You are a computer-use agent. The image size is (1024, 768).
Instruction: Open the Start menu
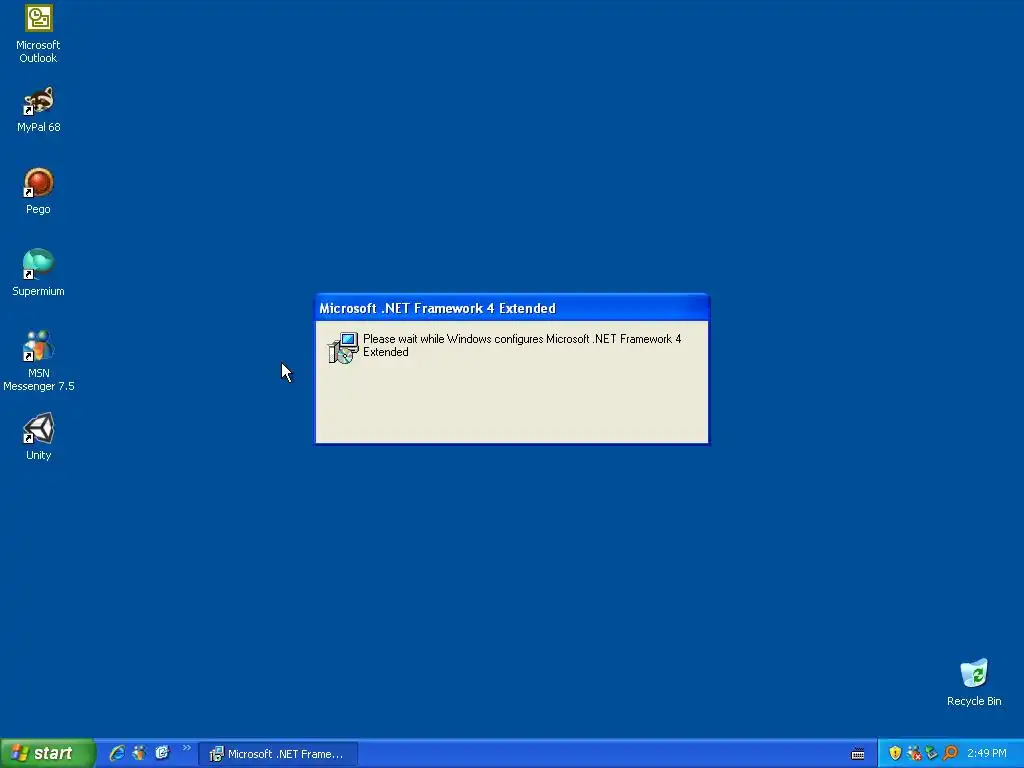(47, 753)
